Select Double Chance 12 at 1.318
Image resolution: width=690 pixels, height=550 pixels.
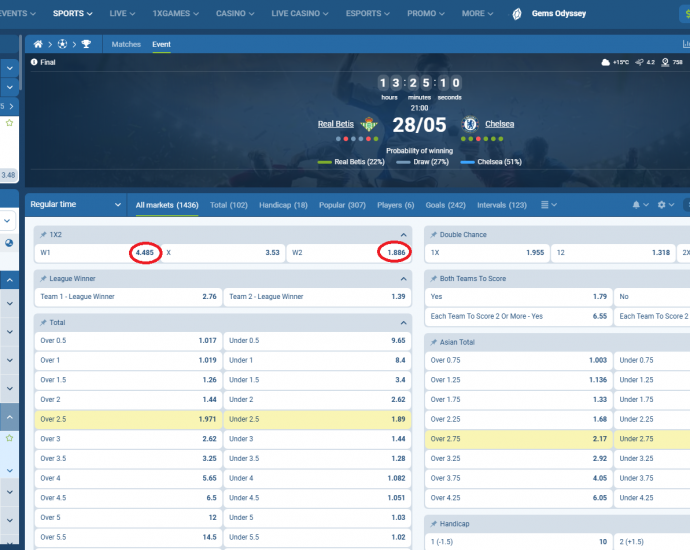pos(613,253)
